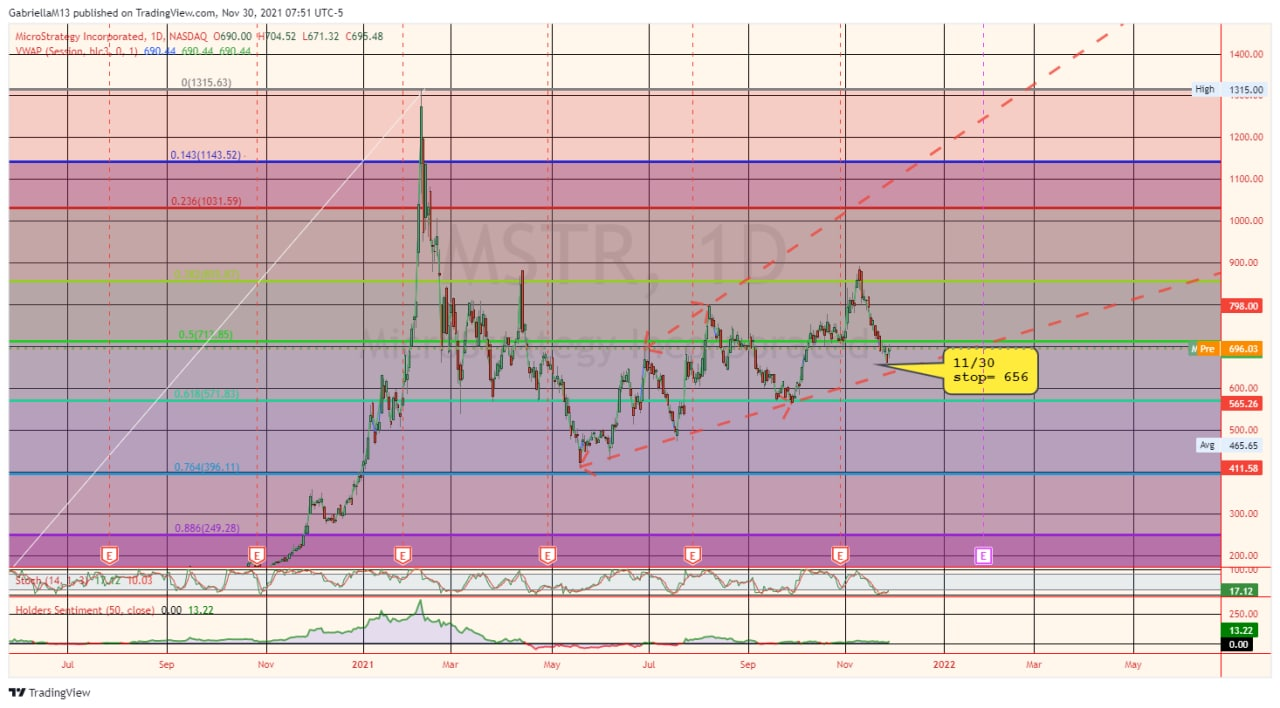The image size is (1280, 708).
Task: Click the orange 696.03 current price label
Action: (x=1243, y=349)
